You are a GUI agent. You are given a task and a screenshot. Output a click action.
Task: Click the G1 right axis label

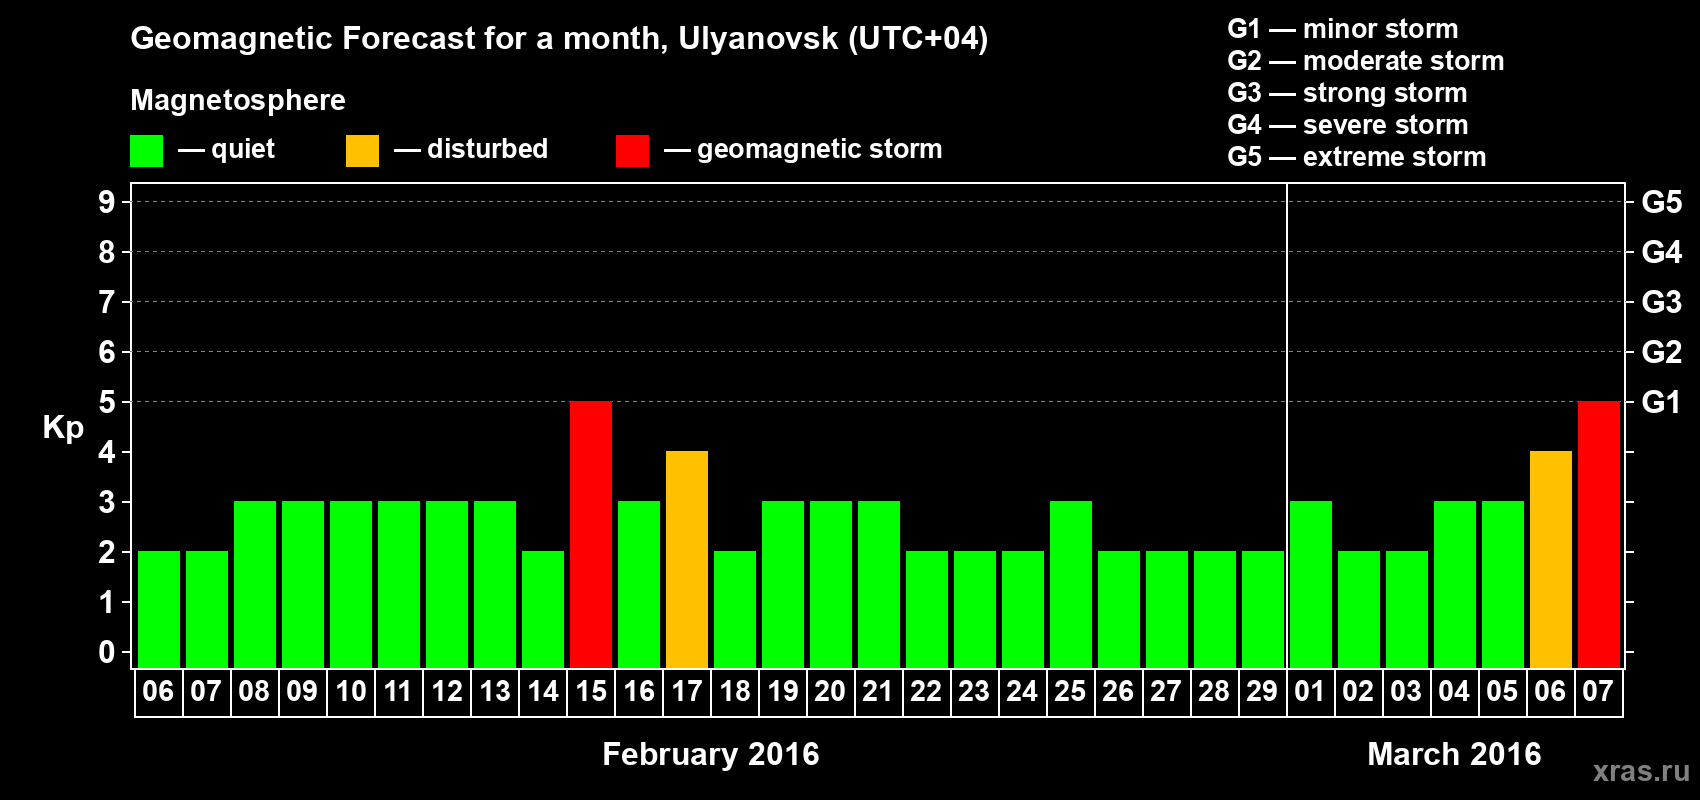click(x=1662, y=402)
